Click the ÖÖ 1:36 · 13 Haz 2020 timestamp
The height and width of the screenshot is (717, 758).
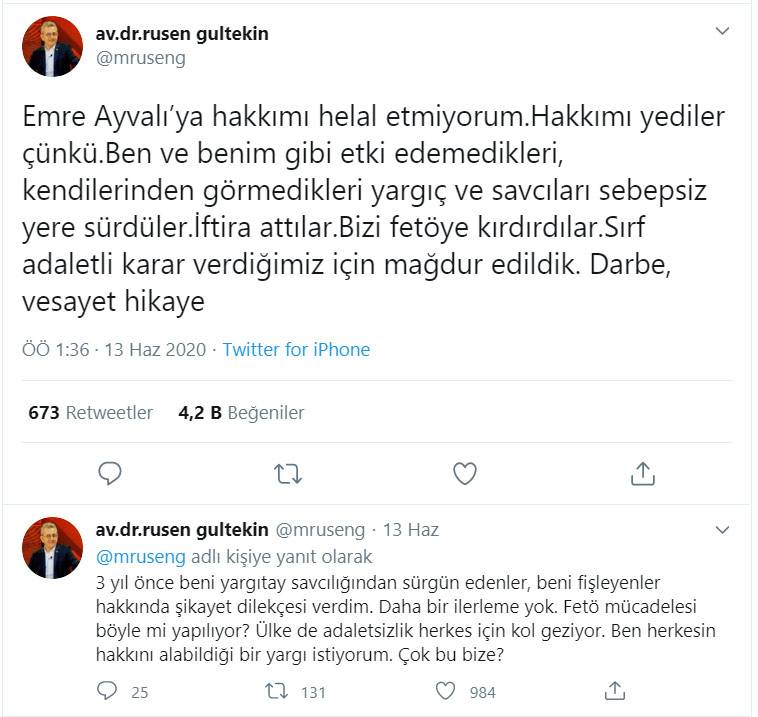tap(114, 350)
